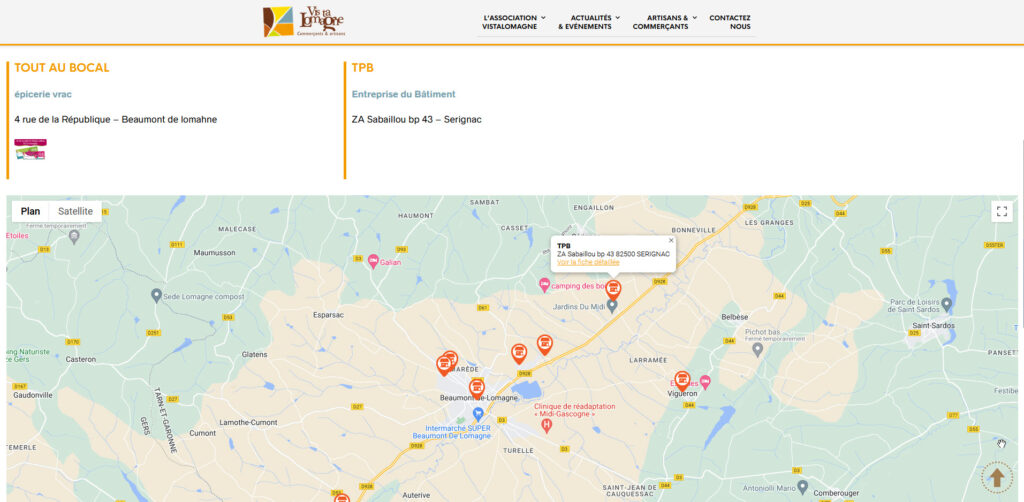Image resolution: width=1024 pixels, height=502 pixels.
Task: Follow the 'Voir la fiche détaillée' link
Action: coord(588,262)
